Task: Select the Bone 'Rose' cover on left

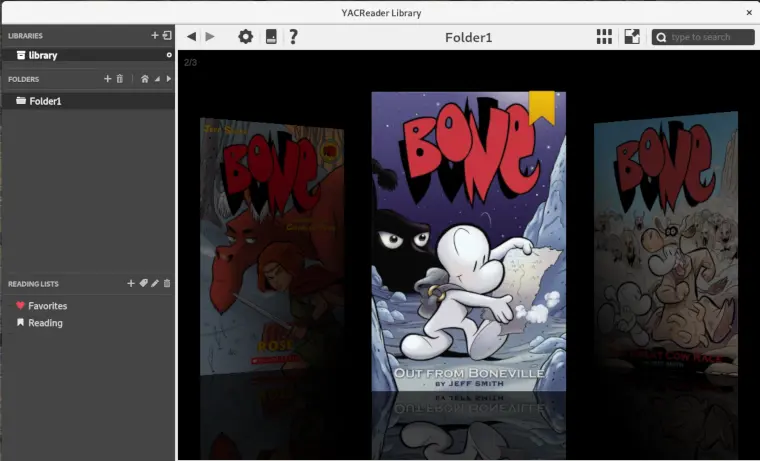Action: [272, 247]
